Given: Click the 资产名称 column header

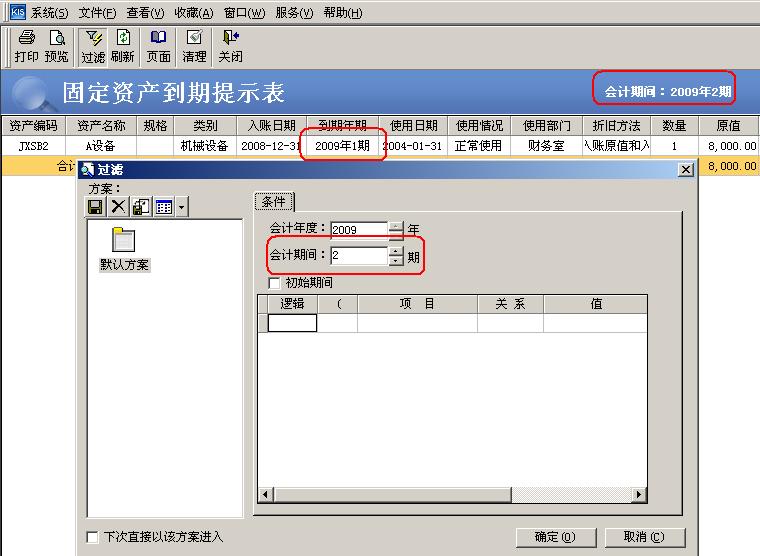Looking at the screenshot, I should coord(101,126).
